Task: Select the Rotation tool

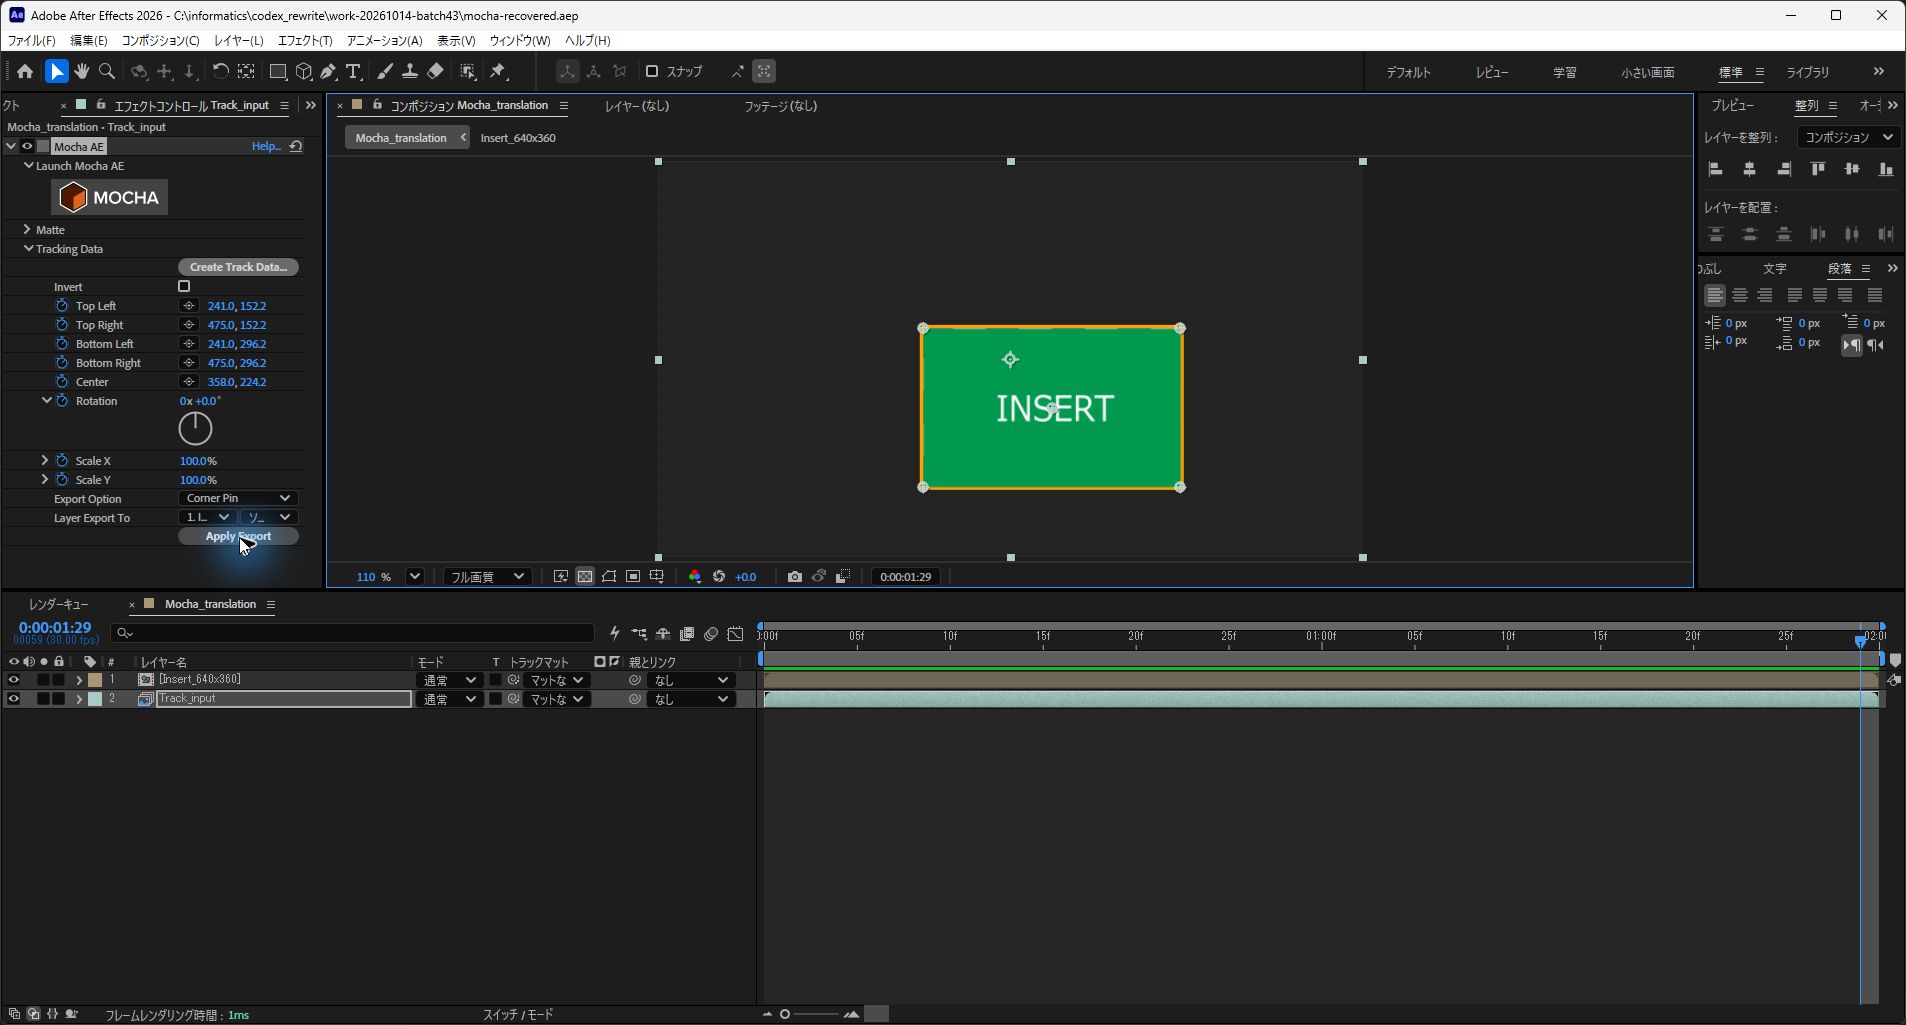Action: tap(220, 71)
